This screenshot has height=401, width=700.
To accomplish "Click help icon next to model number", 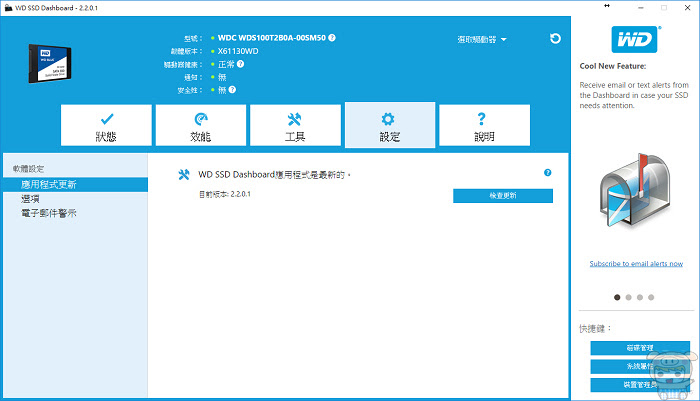I will 332,38.
